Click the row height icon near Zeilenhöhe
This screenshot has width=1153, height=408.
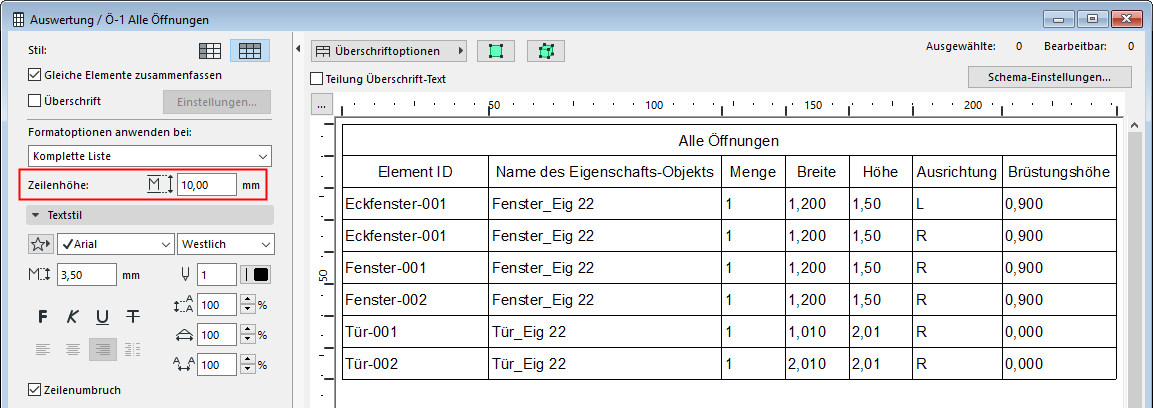pyautogui.click(x=159, y=185)
